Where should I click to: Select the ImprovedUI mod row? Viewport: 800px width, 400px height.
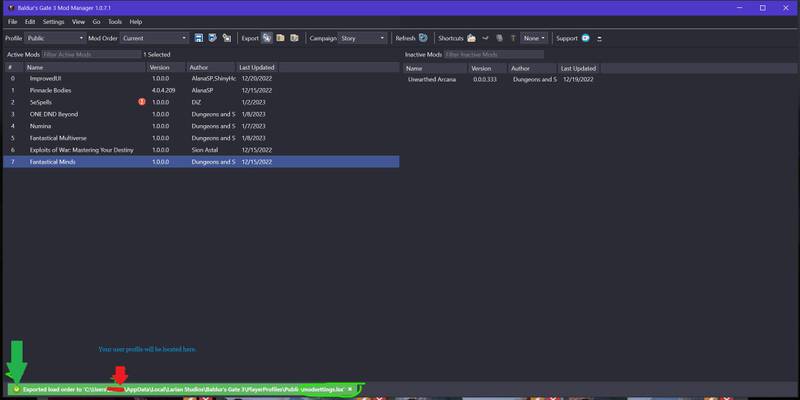click(x=201, y=79)
